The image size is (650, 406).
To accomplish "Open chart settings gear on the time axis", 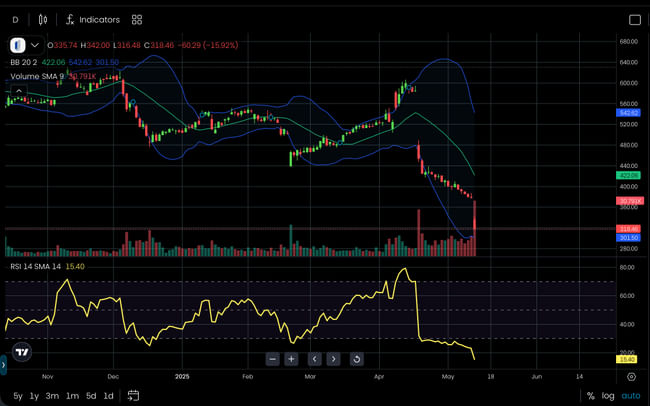I will [631, 377].
